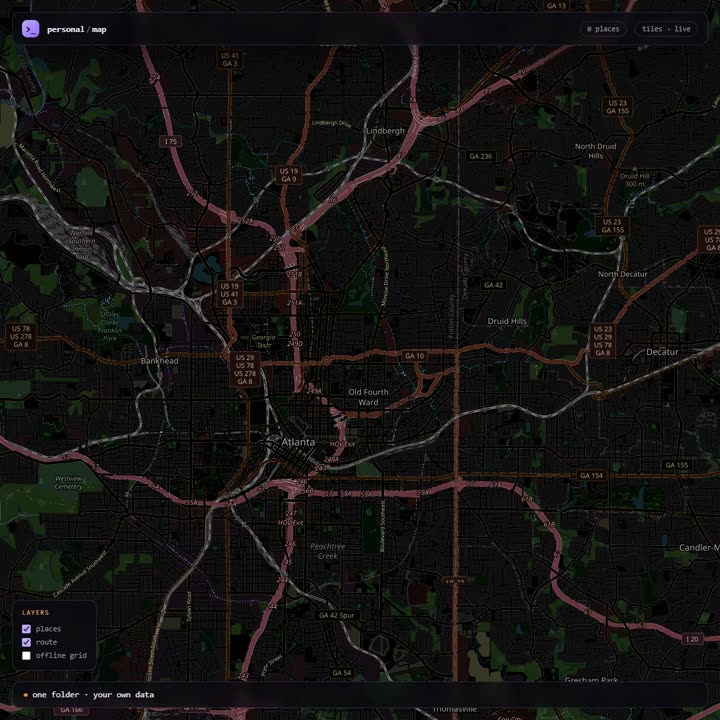
Task: Click the I 20 highway shield
Action: tap(692, 639)
